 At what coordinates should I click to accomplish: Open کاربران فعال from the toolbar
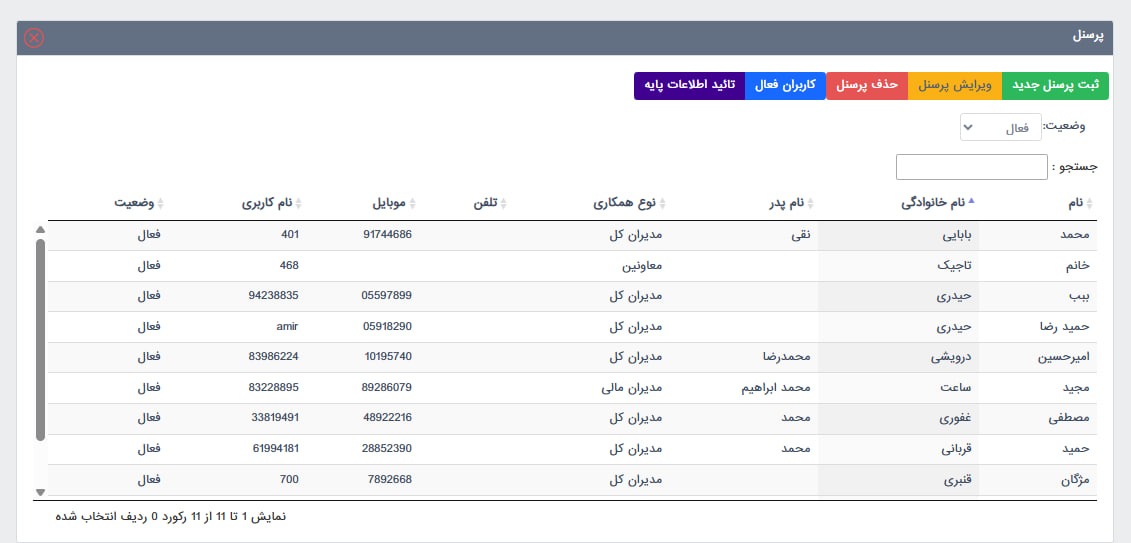tap(785, 85)
